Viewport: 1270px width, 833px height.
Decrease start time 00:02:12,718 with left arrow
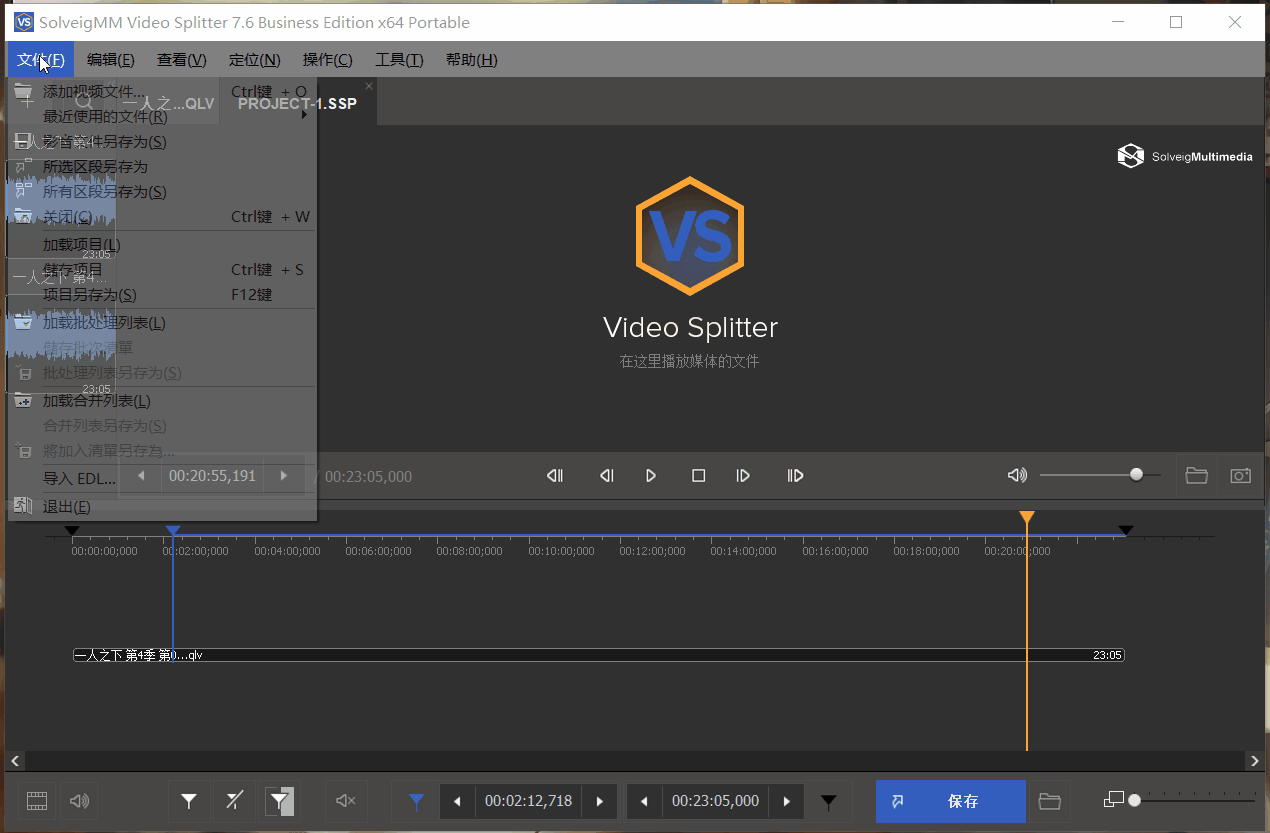(458, 801)
